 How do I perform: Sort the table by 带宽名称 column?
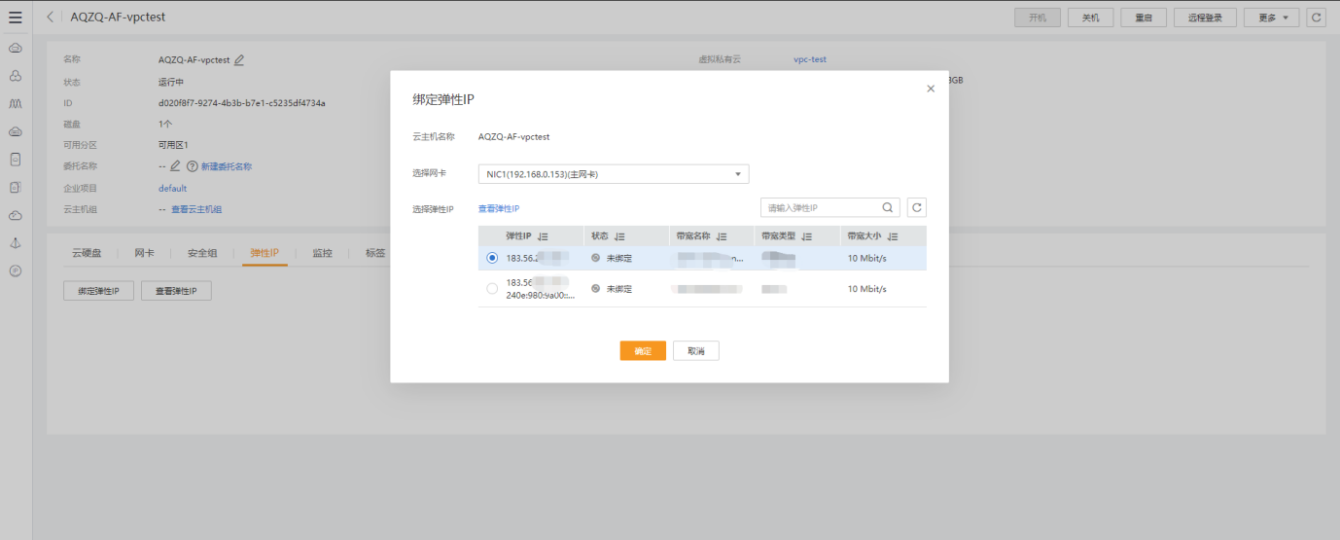720,237
